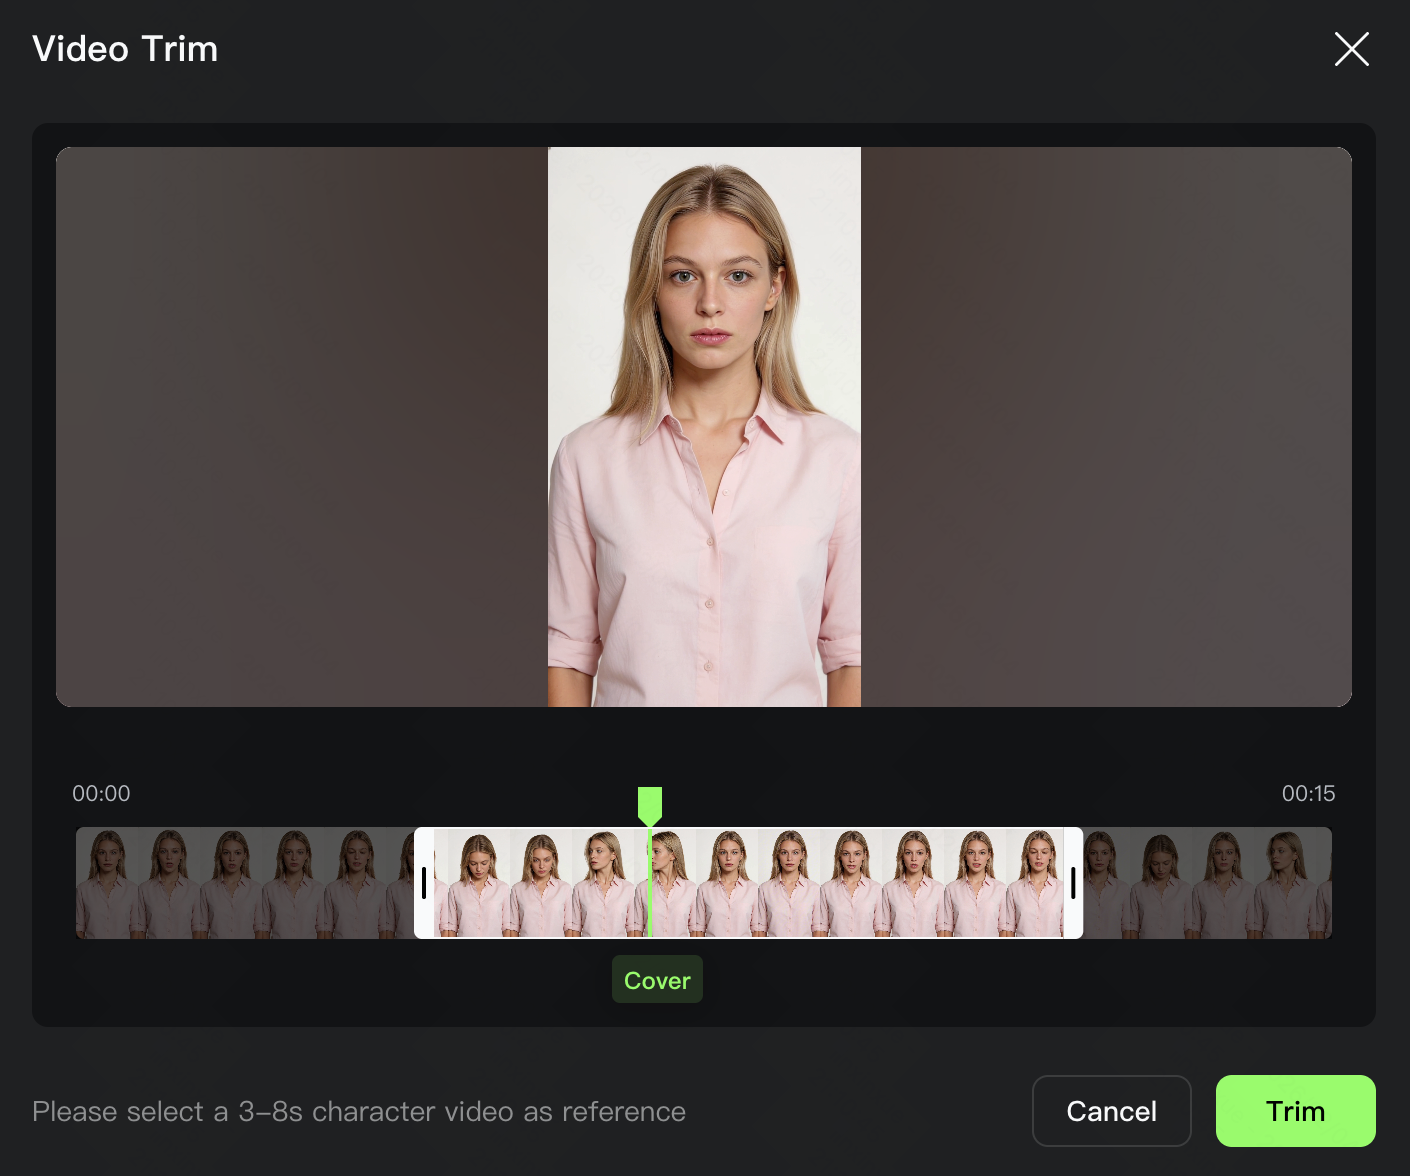1410x1176 pixels.
Task: Click the Trim button
Action: click(1295, 1111)
